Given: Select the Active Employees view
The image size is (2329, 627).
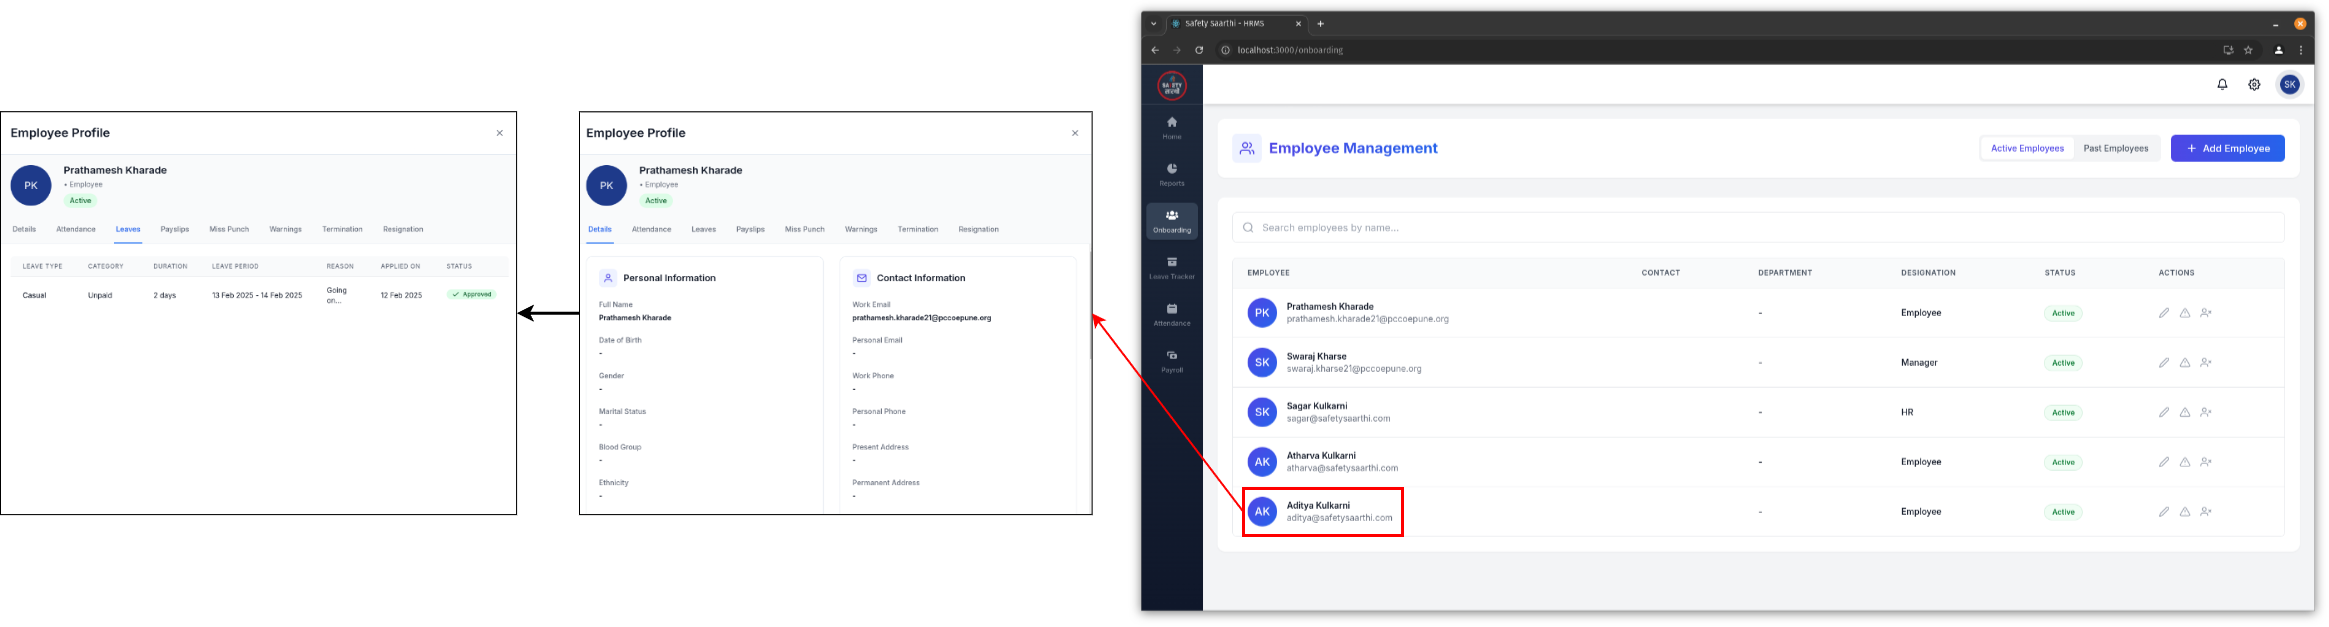Looking at the screenshot, I should coord(2026,148).
